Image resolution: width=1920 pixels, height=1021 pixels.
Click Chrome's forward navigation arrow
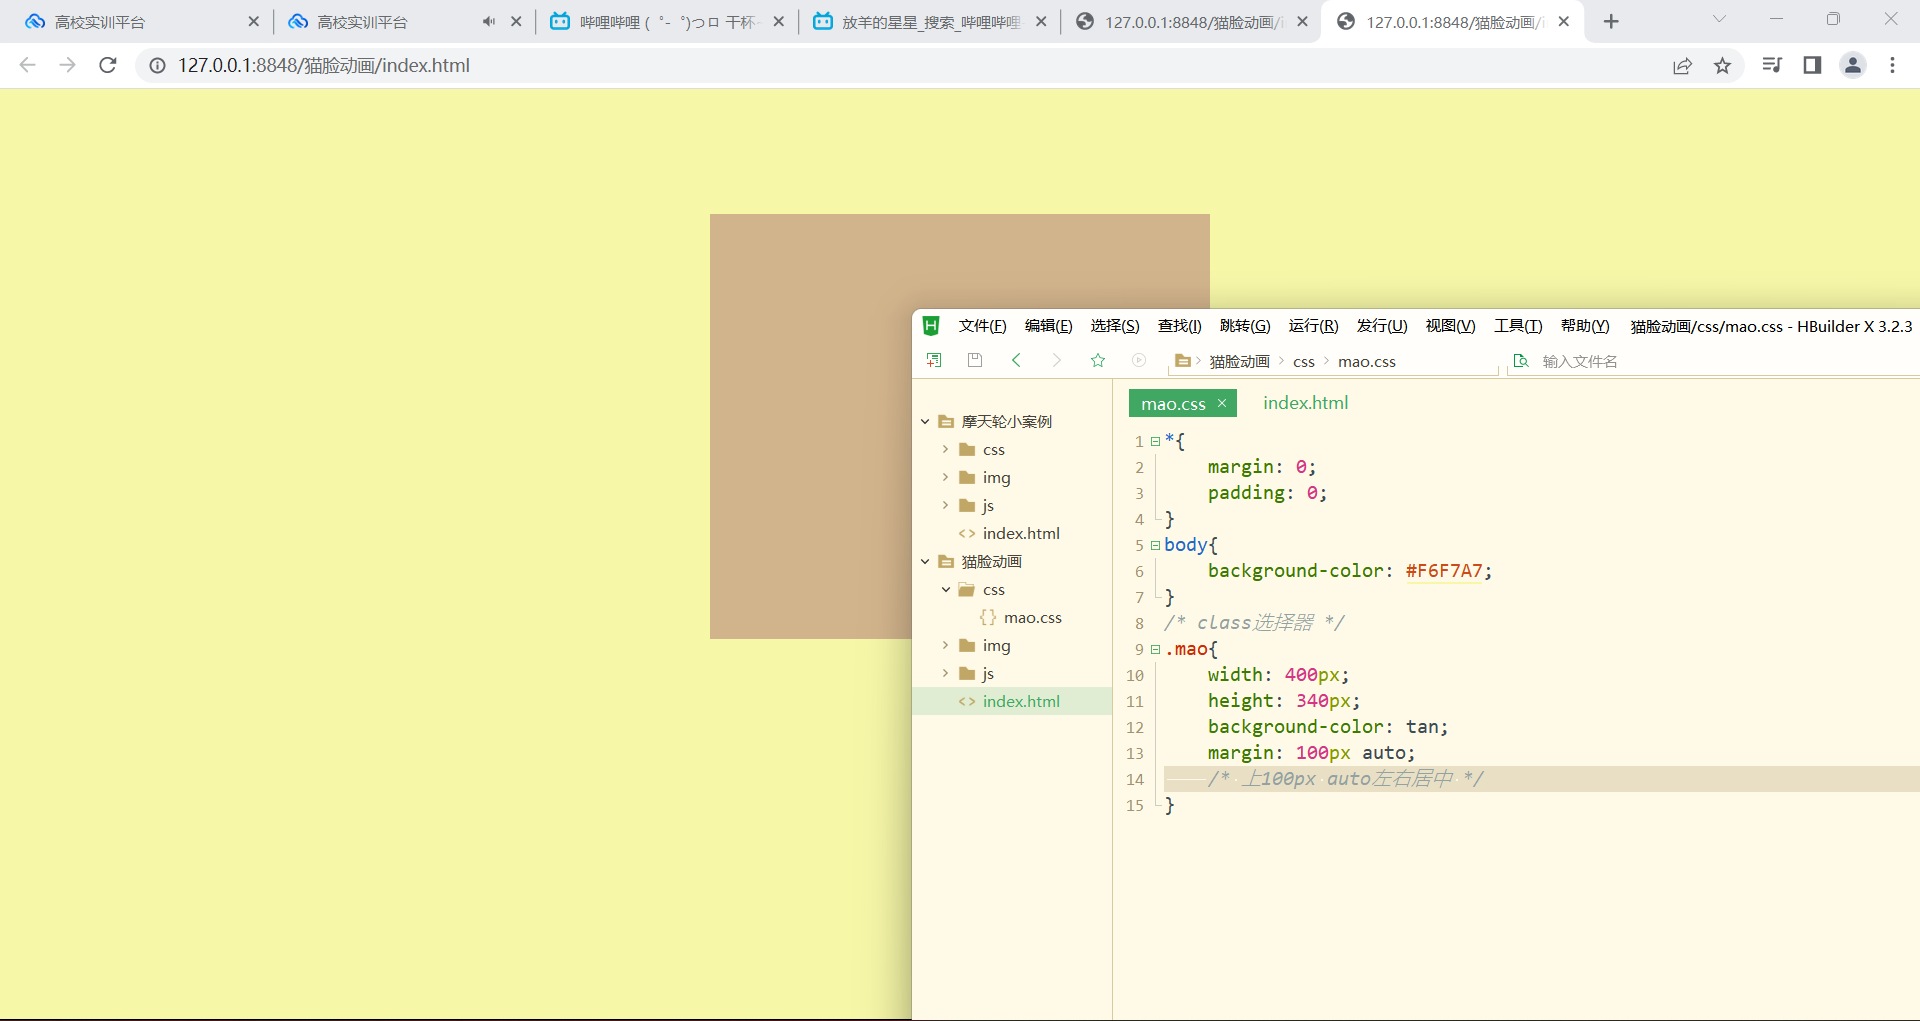[x=67, y=65]
